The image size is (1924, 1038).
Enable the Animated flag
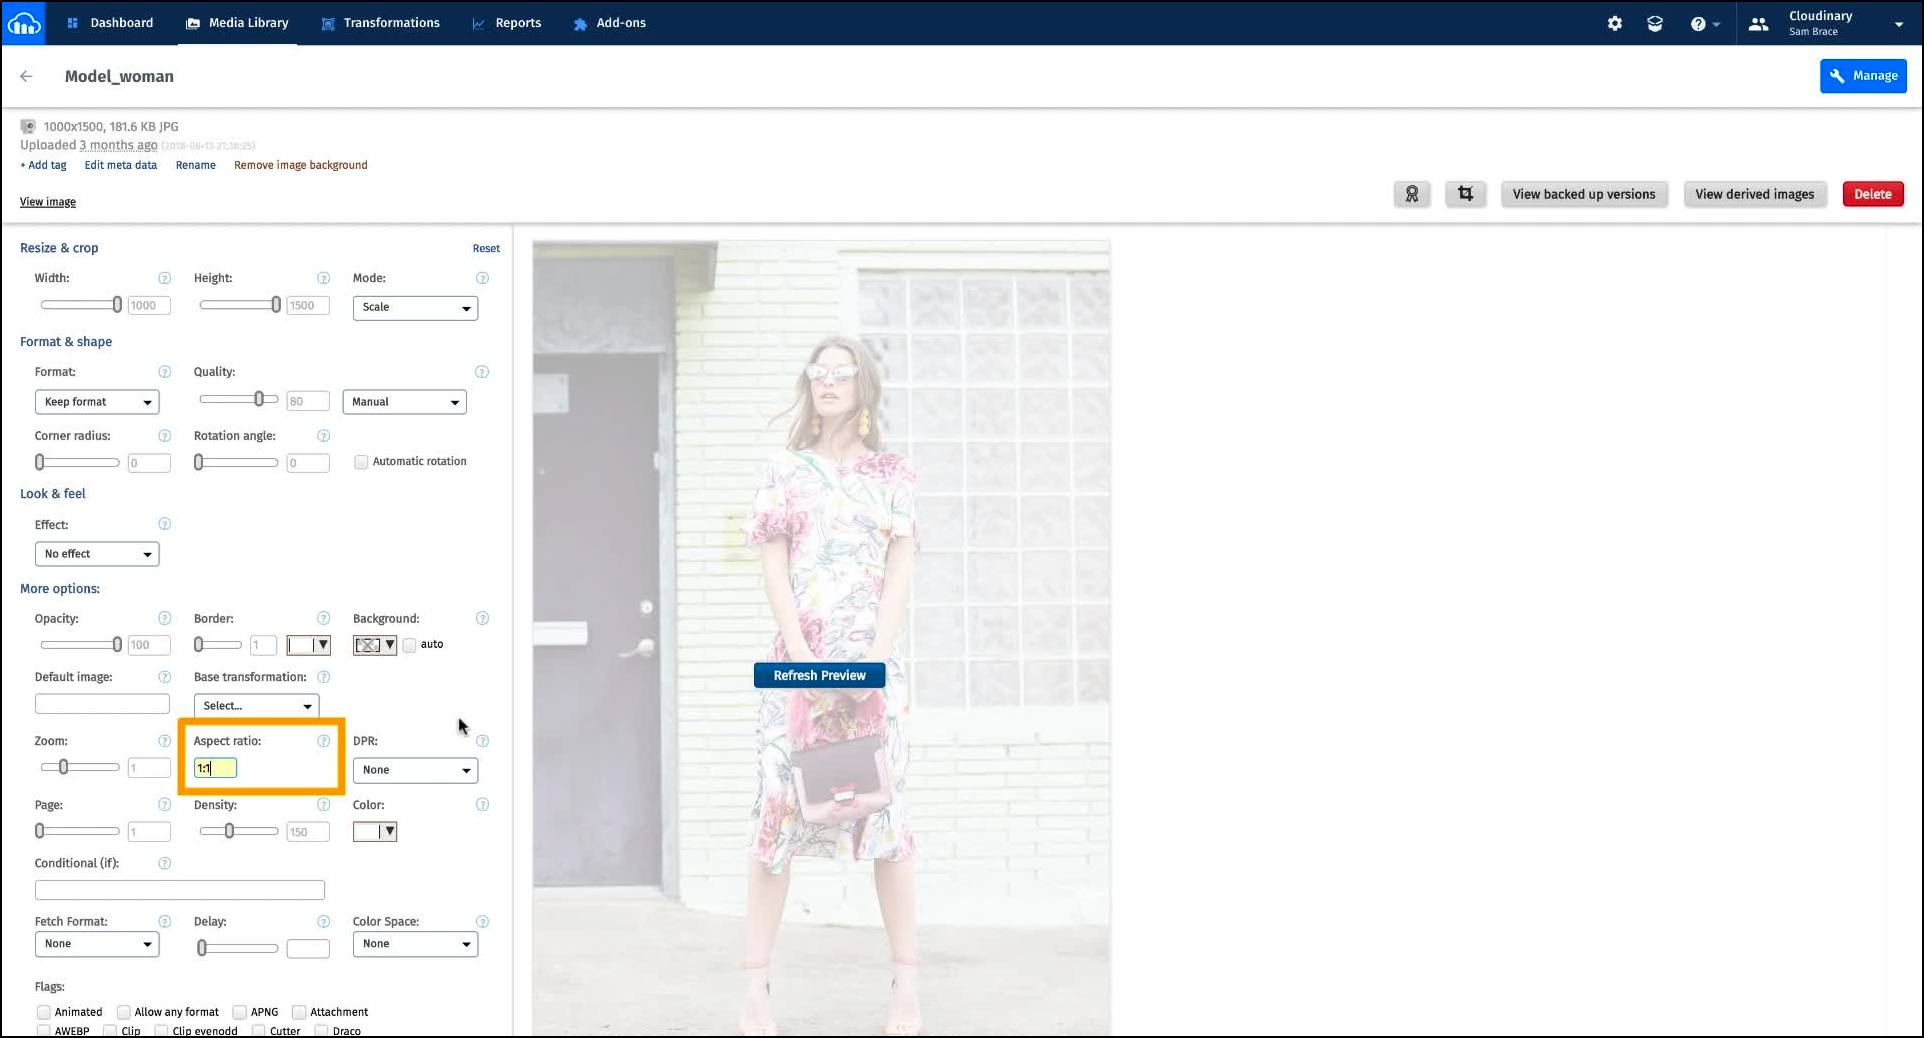(44, 1012)
